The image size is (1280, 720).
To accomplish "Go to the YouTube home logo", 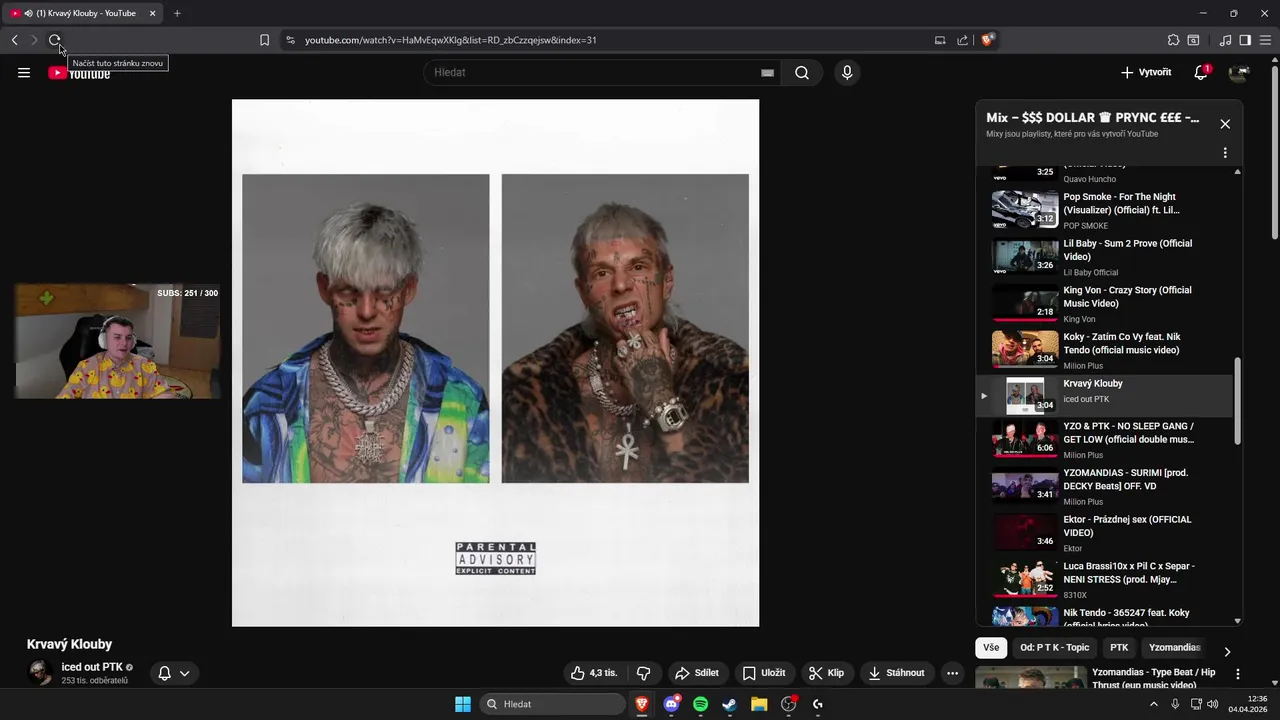I will click(x=80, y=72).
